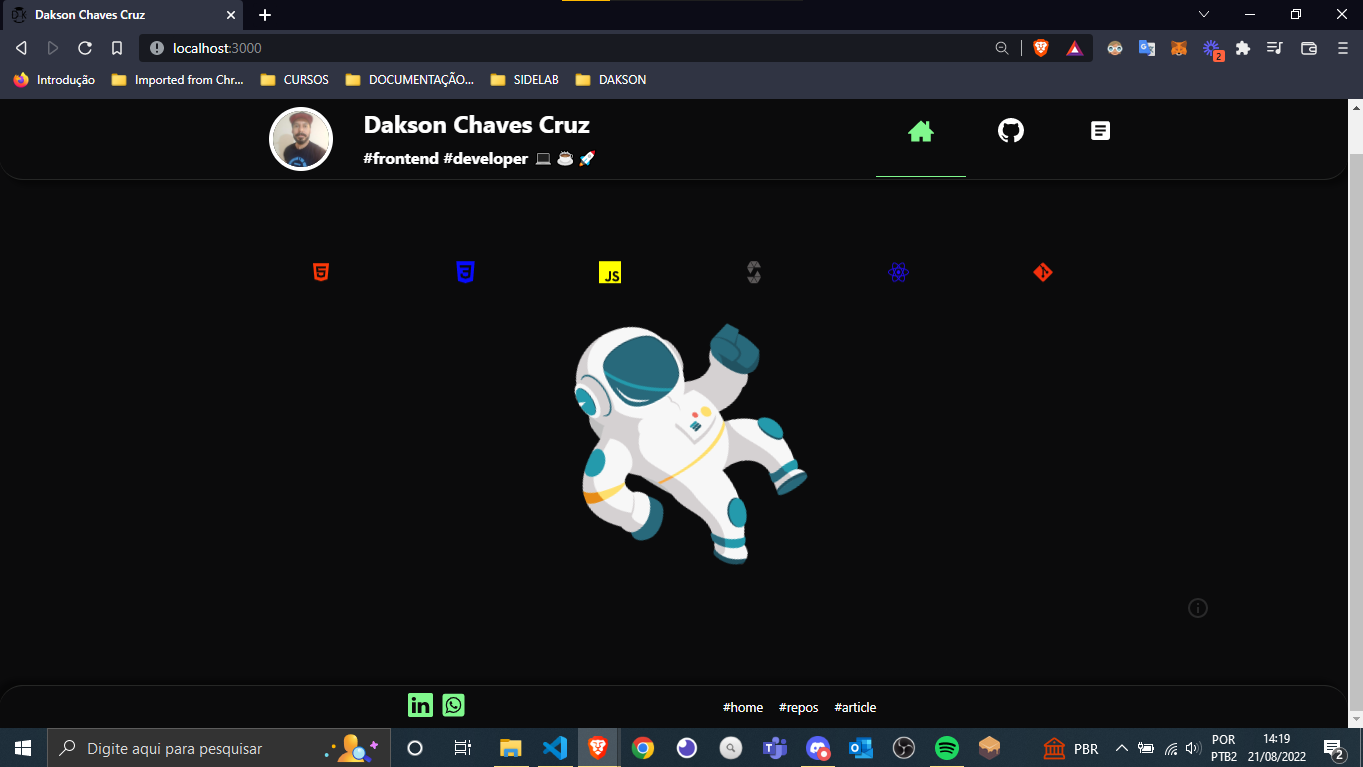Click the gray Webpack skill icon
Viewport: 1363px width, 767px height.
click(x=753, y=271)
